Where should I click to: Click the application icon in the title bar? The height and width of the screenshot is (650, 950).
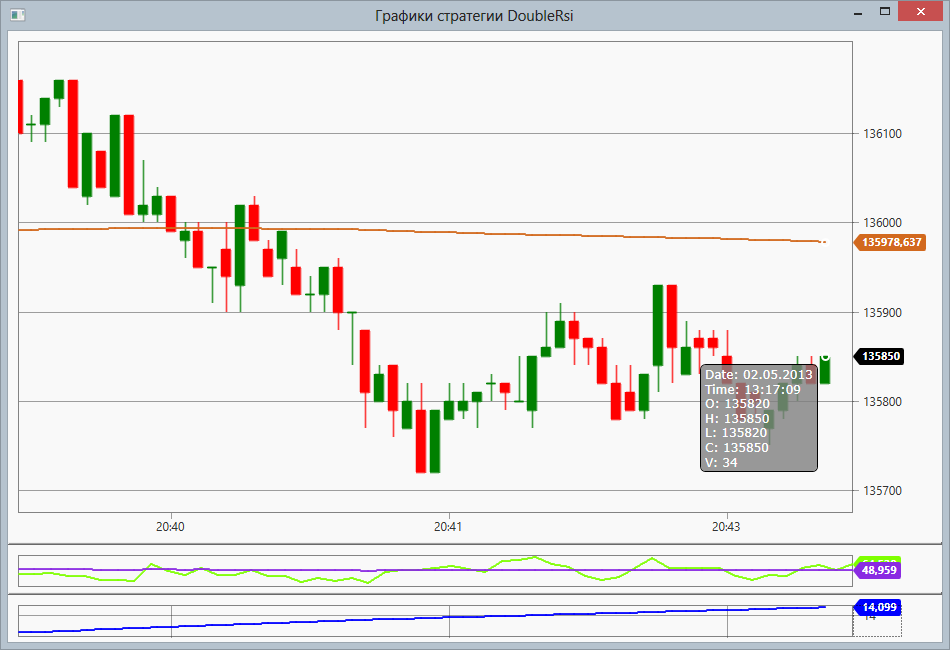tap(16, 15)
